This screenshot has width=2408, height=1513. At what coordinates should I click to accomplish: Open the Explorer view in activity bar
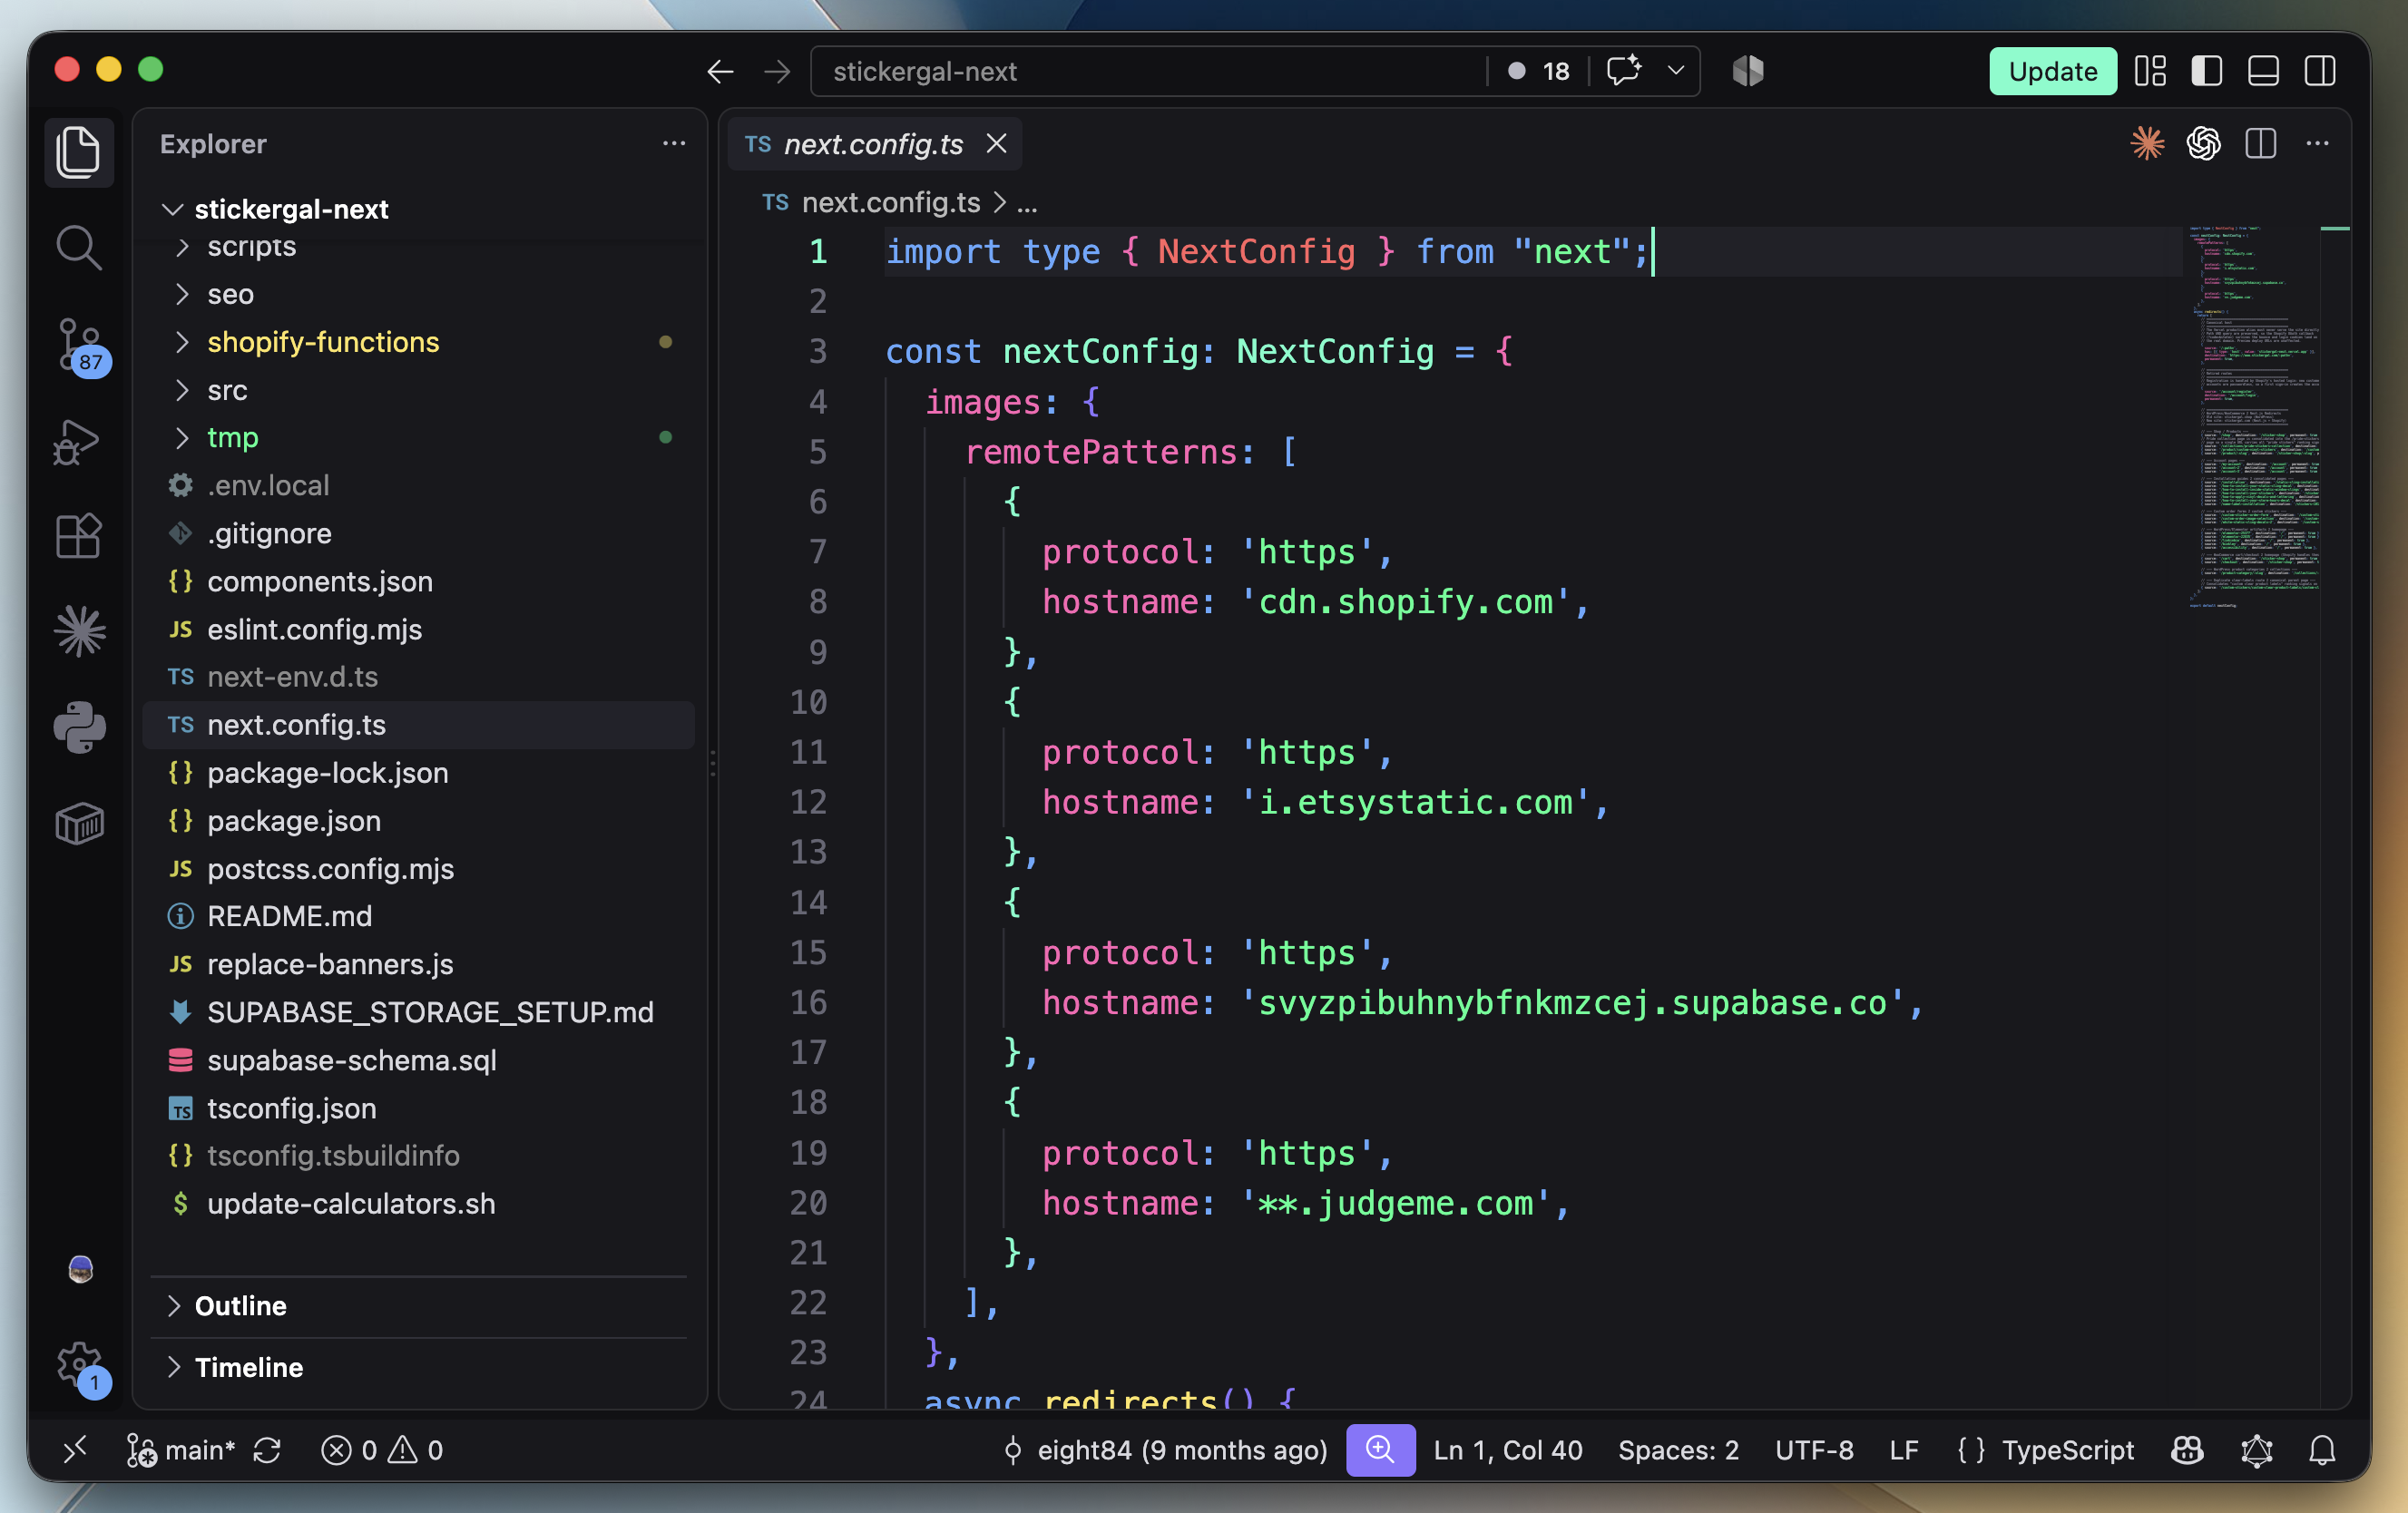pyautogui.click(x=78, y=152)
